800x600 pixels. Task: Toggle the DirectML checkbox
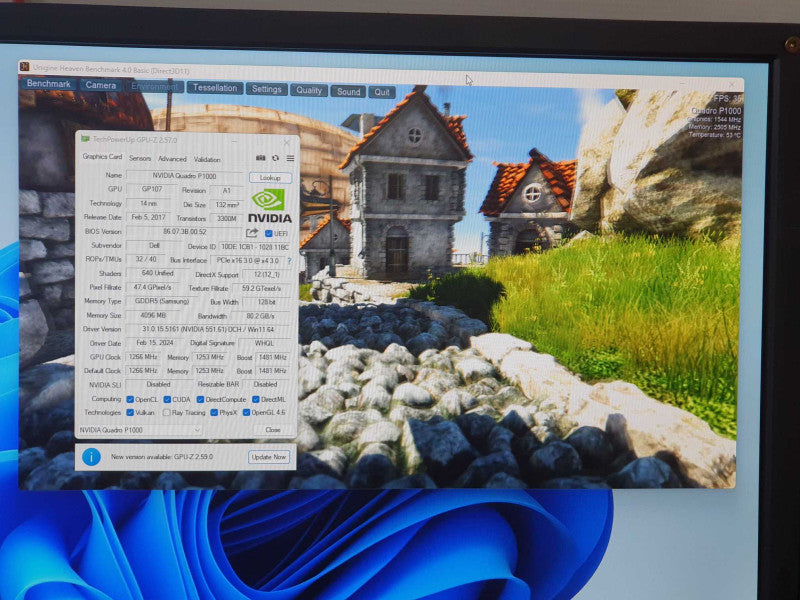256,399
